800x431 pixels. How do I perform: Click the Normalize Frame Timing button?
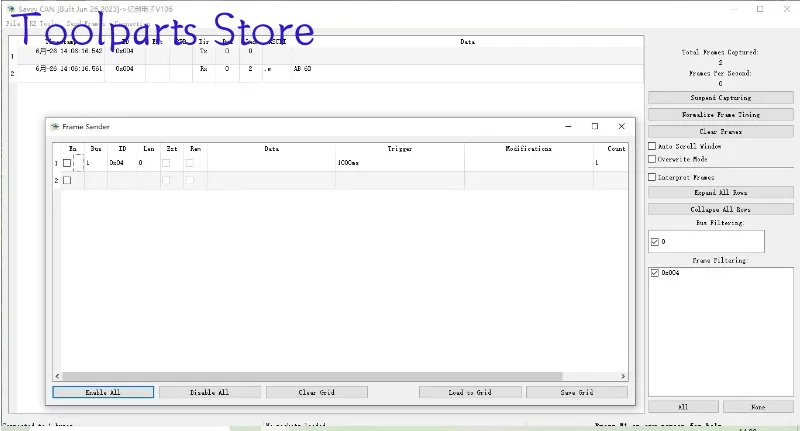coord(721,115)
